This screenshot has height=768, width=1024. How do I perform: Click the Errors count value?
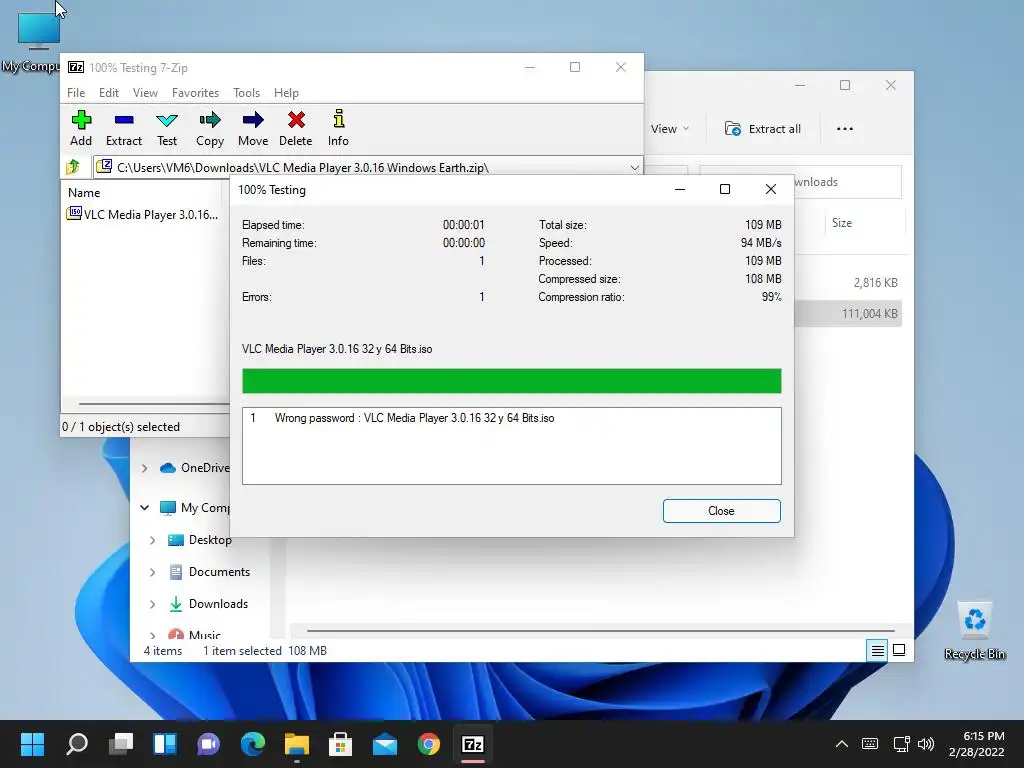click(481, 296)
